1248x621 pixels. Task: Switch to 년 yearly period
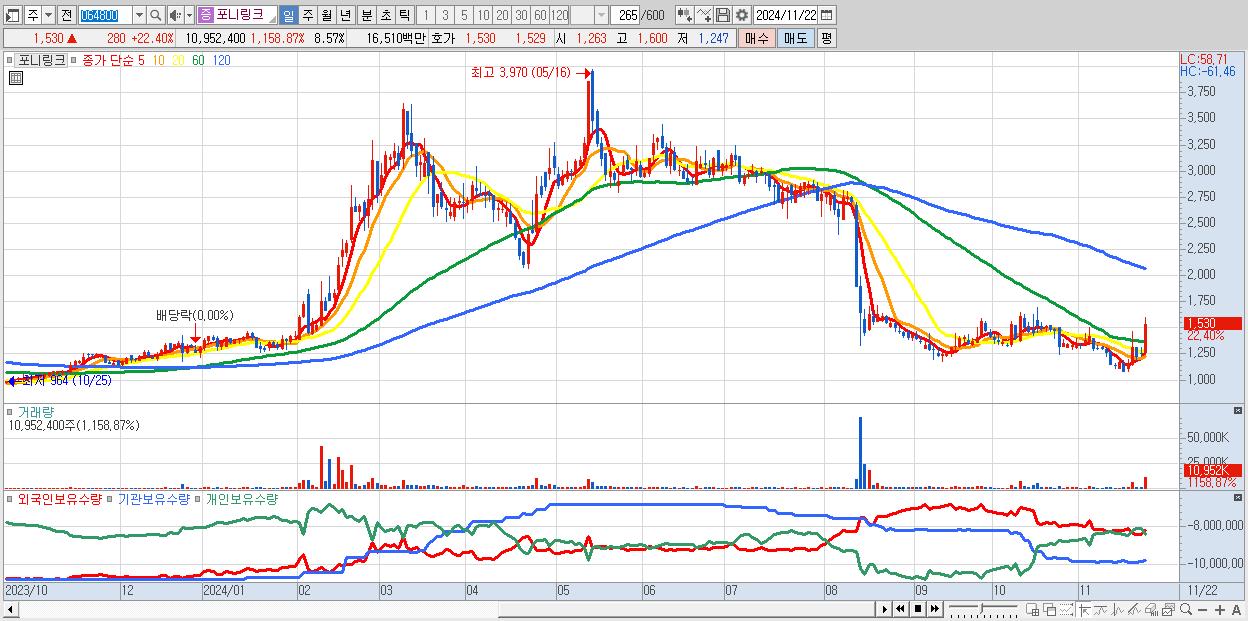click(345, 15)
